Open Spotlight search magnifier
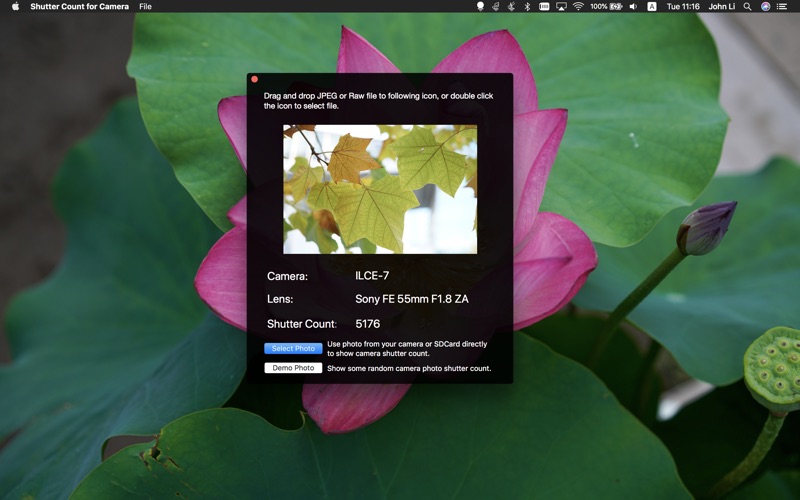Viewport: 800px width, 500px height. coord(747,7)
